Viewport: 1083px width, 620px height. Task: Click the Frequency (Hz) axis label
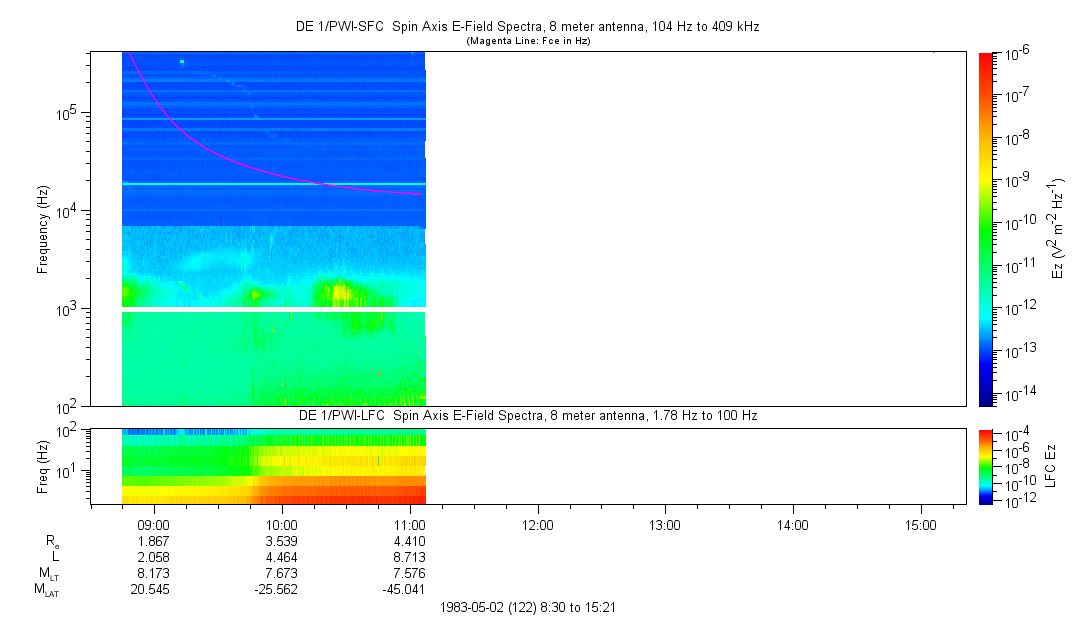pyautogui.click(x=43, y=230)
